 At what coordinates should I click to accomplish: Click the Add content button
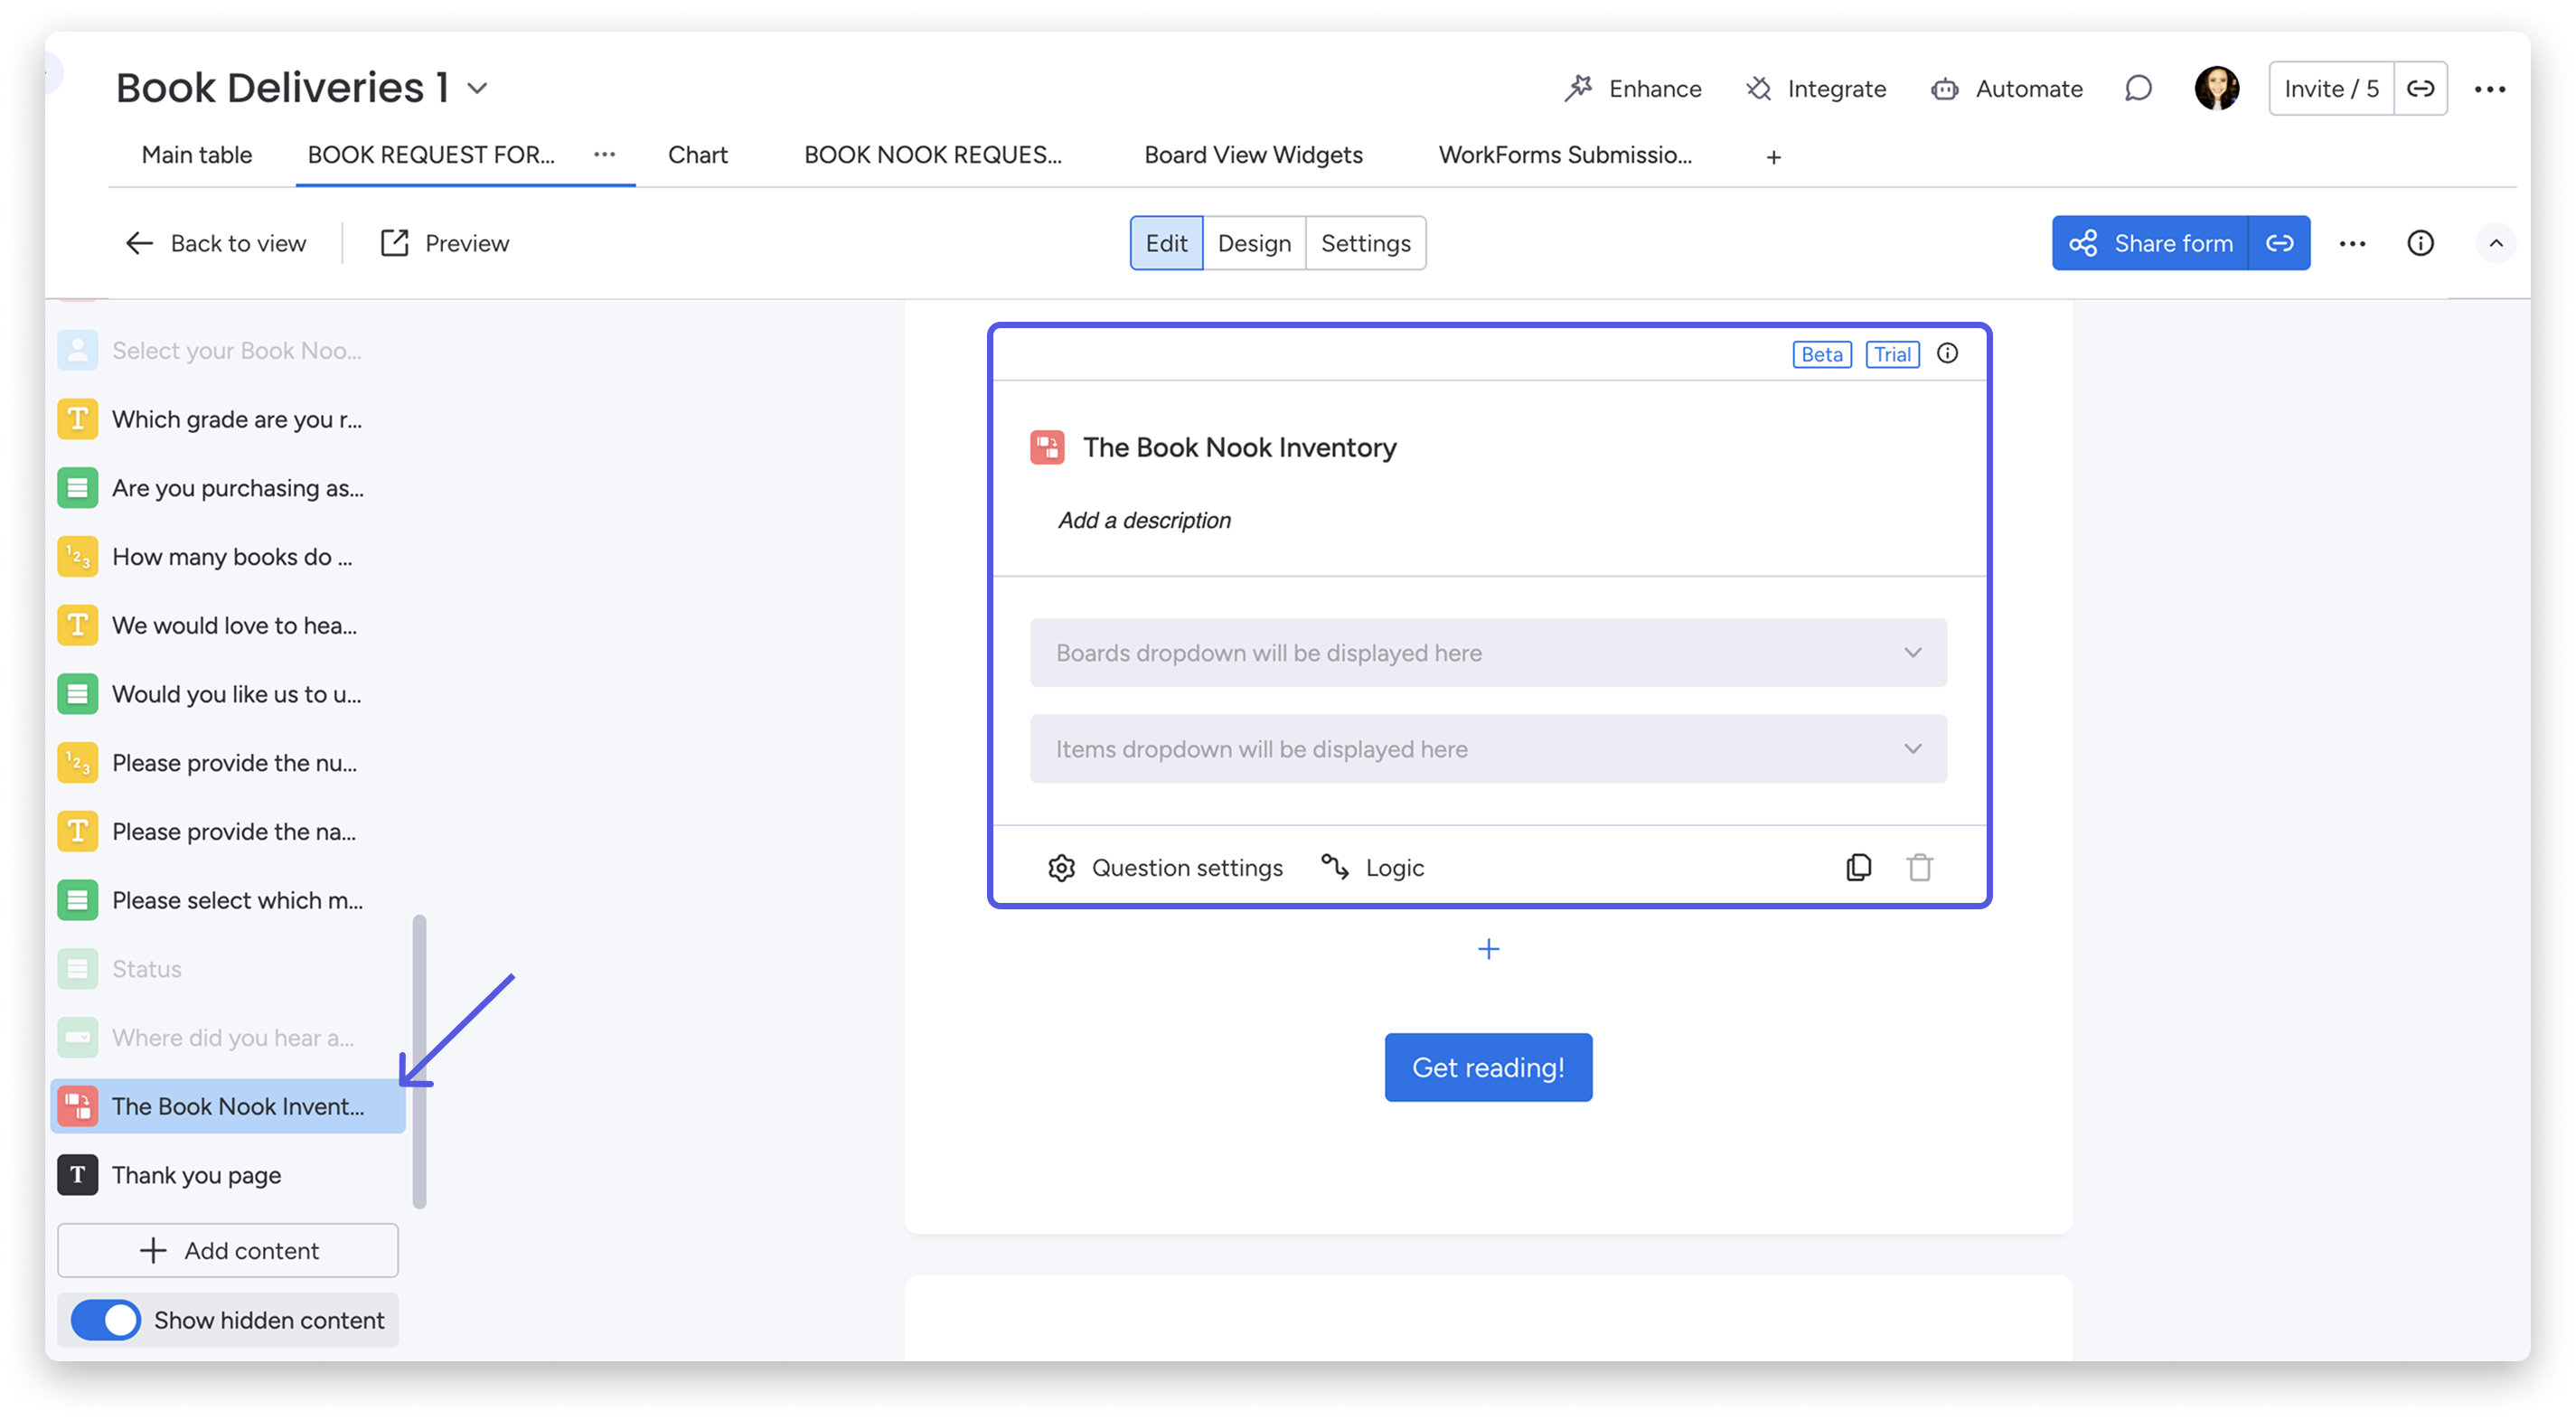tap(227, 1250)
